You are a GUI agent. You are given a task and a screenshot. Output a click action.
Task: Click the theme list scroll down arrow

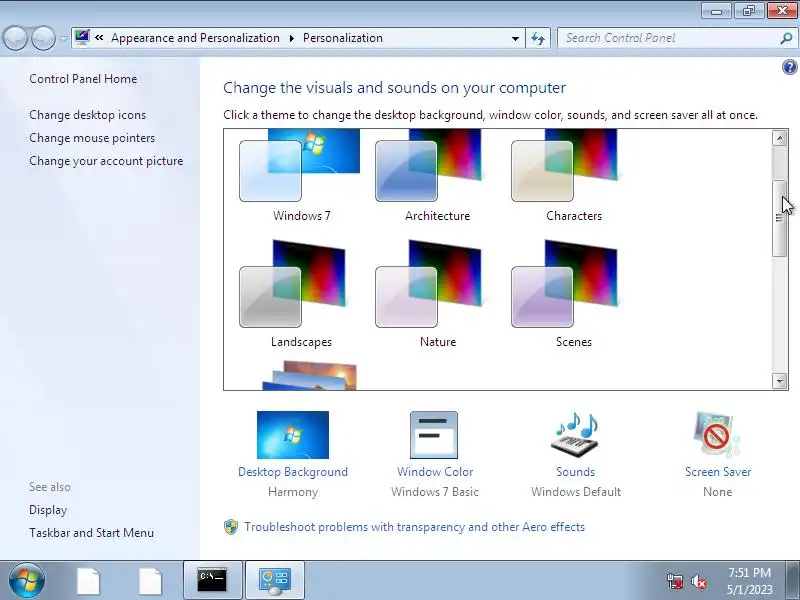click(779, 381)
